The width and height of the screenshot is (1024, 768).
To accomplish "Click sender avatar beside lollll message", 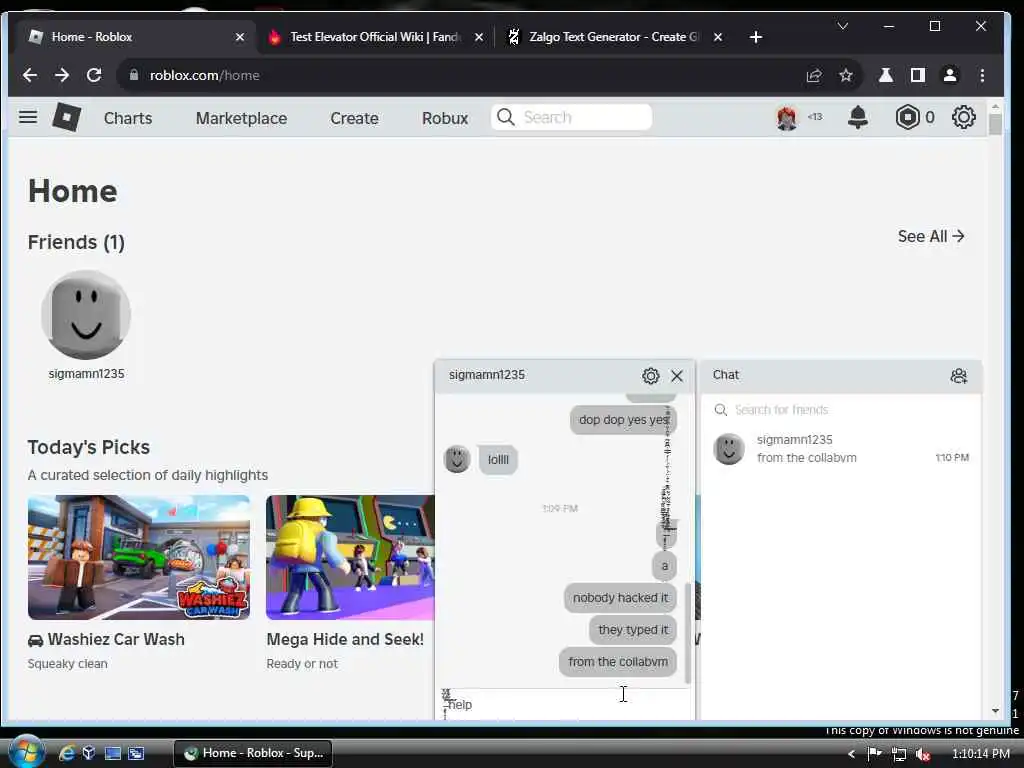I will [x=457, y=459].
